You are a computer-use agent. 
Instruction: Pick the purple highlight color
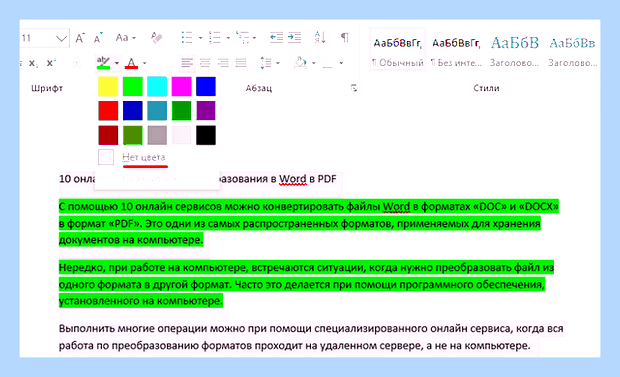tap(206, 111)
